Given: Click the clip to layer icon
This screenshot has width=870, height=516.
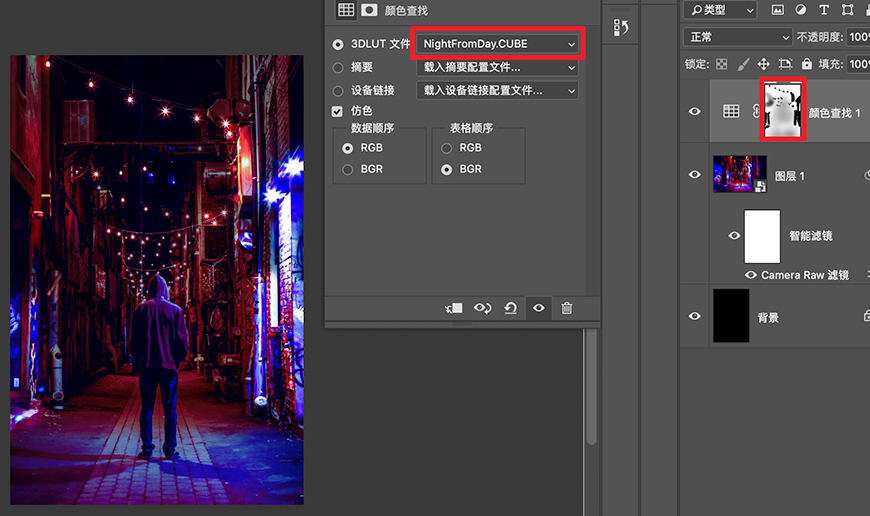Looking at the screenshot, I should pos(454,308).
